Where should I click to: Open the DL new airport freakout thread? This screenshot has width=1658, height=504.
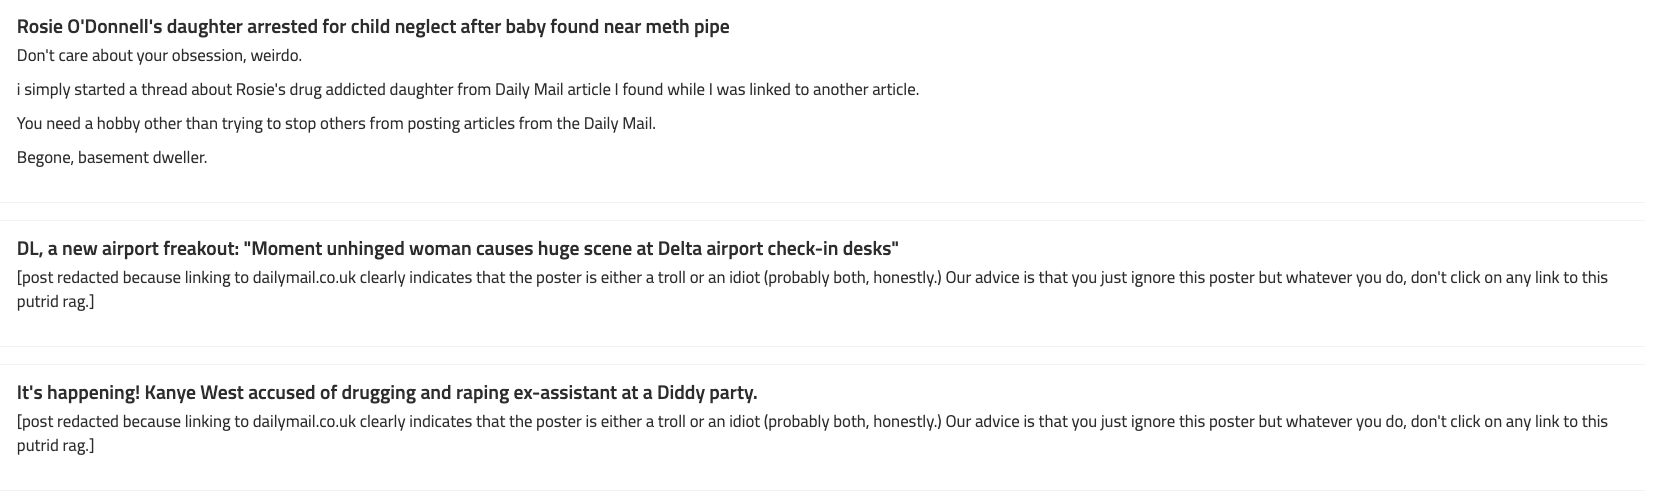[458, 249]
